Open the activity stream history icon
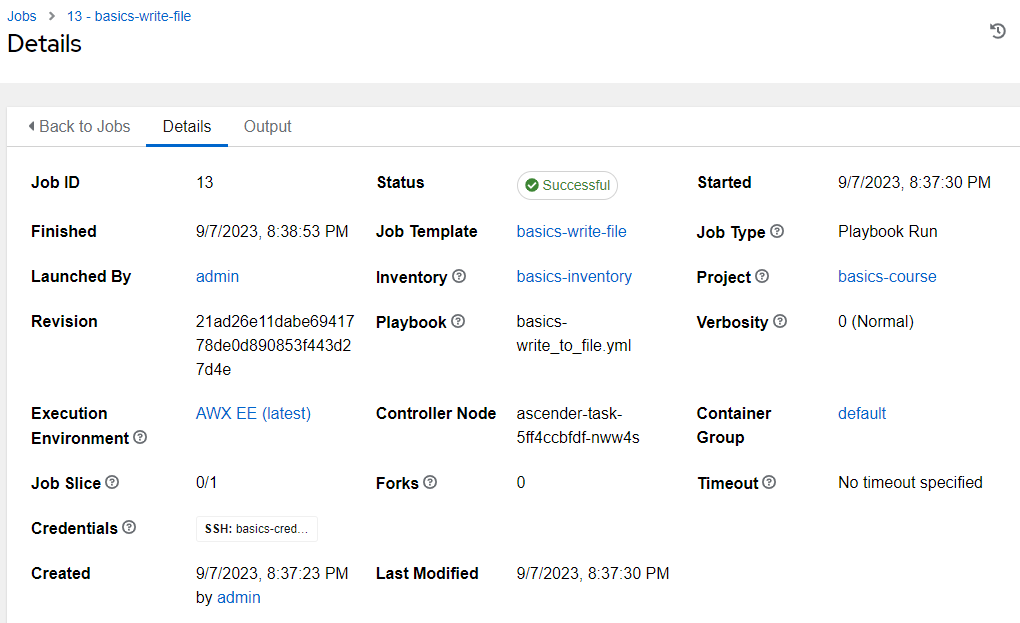The image size is (1020, 623). [x=997, y=31]
